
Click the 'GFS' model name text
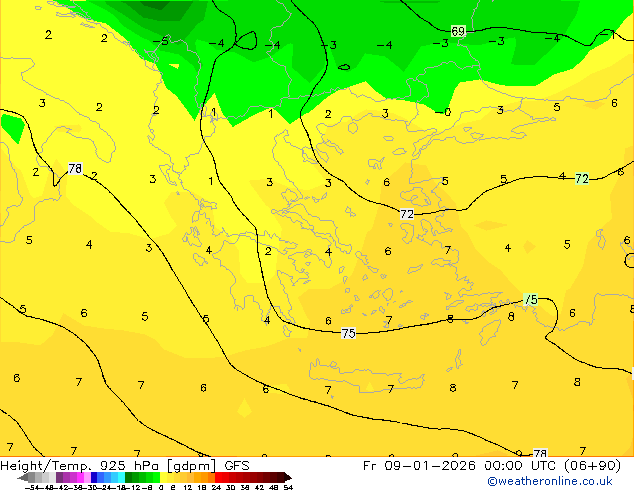tap(237, 466)
